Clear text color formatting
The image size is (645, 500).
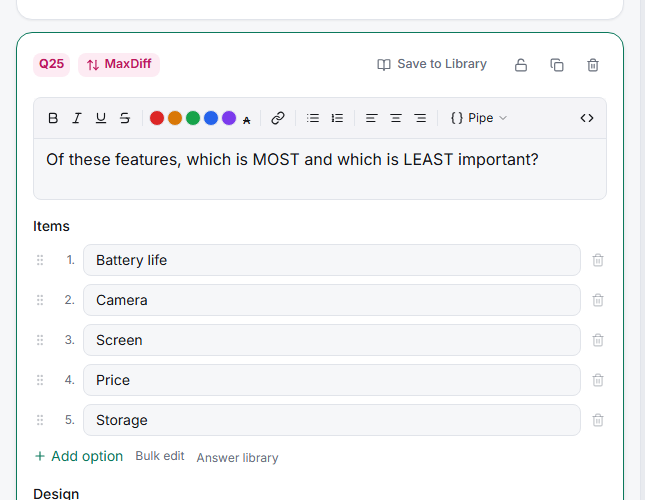tap(246, 120)
